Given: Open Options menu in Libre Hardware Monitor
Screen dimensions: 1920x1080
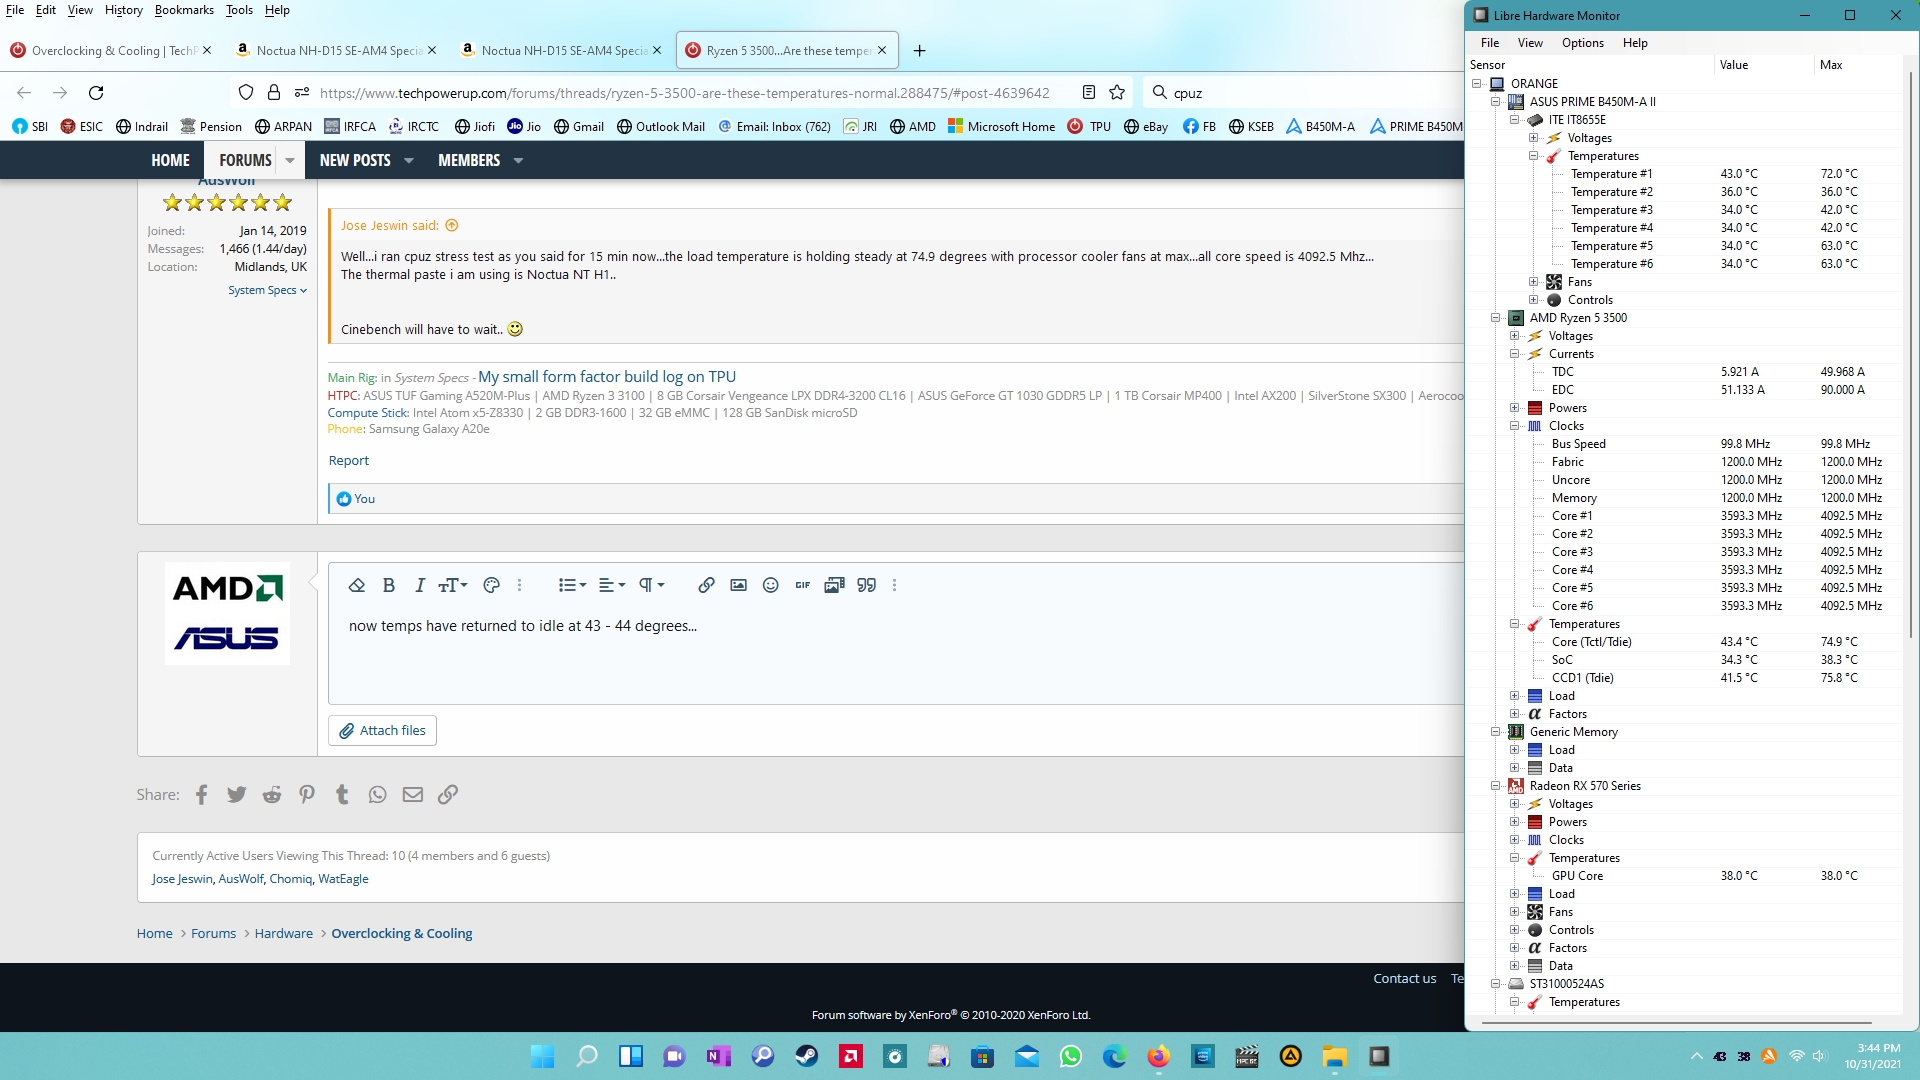Looking at the screenshot, I should click(x=1582, y=42).
